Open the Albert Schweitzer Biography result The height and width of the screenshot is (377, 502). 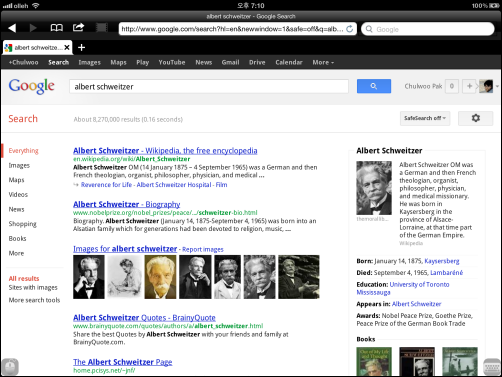(x=126, y=204)
